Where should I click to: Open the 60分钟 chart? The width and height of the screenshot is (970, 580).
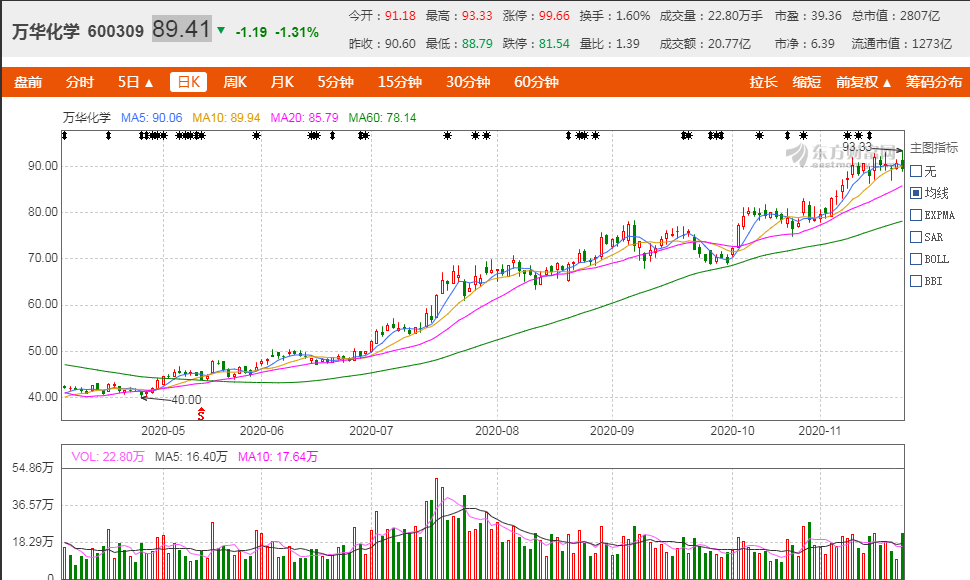[x=536, y=82]
